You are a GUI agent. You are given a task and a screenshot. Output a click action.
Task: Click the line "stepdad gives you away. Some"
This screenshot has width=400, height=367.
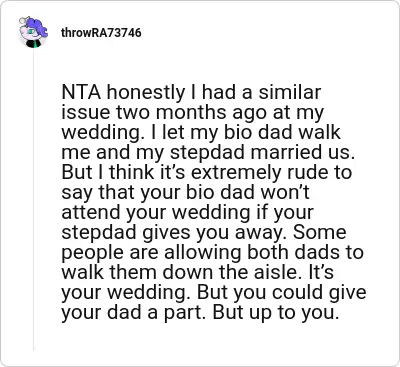pyautogui.click(x=204, y=232)
